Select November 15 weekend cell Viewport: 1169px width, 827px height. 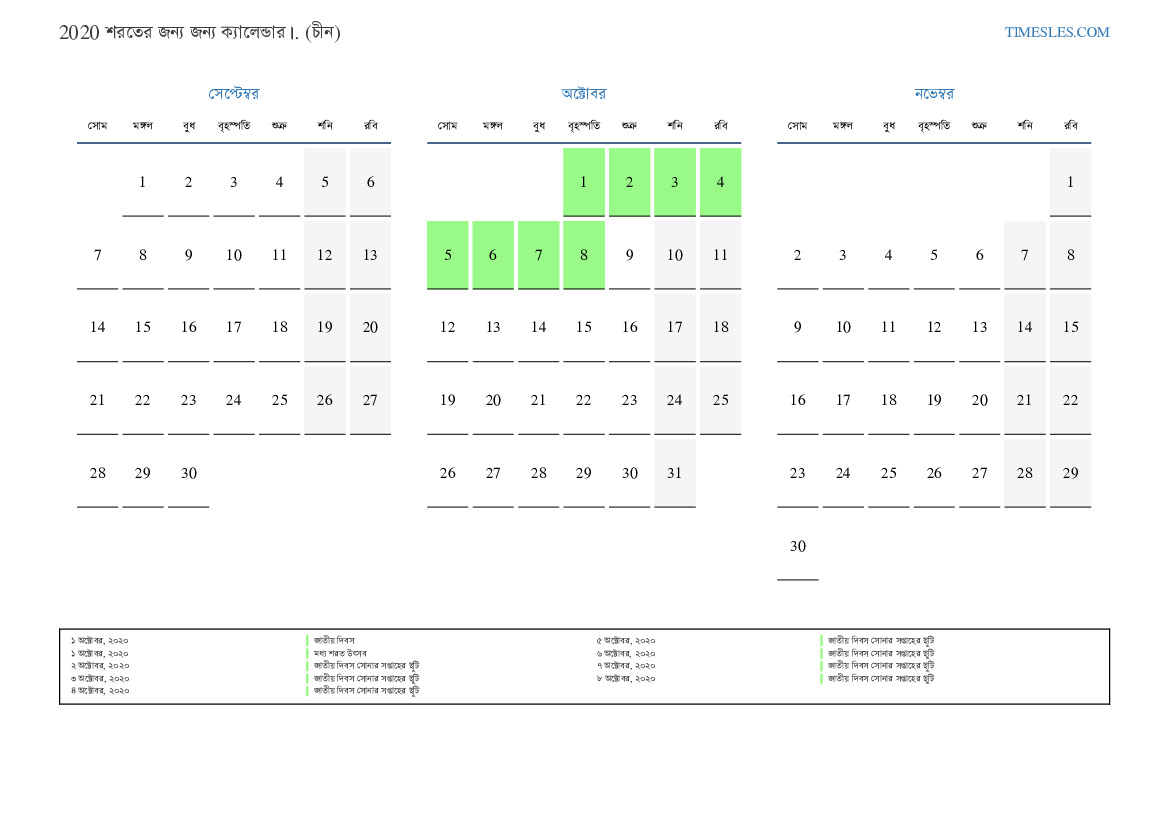coord(1071,327)
